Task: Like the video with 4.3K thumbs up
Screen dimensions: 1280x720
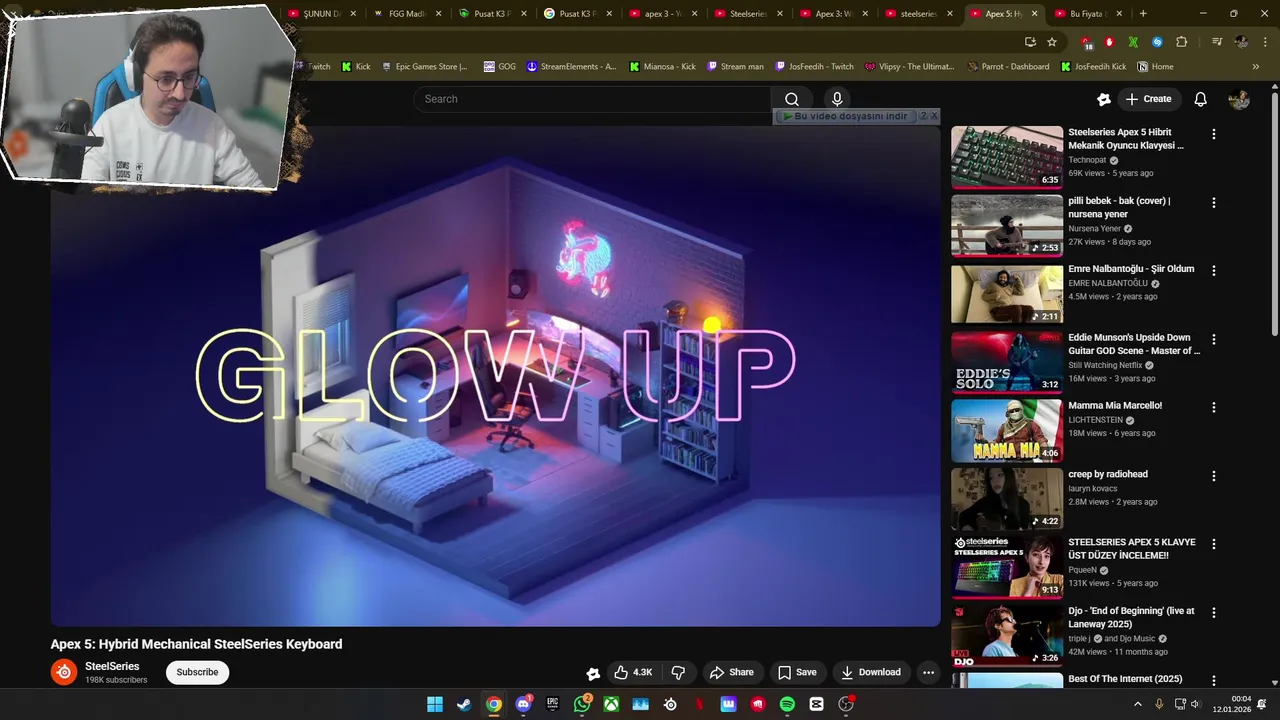Action: coord(633,672)
